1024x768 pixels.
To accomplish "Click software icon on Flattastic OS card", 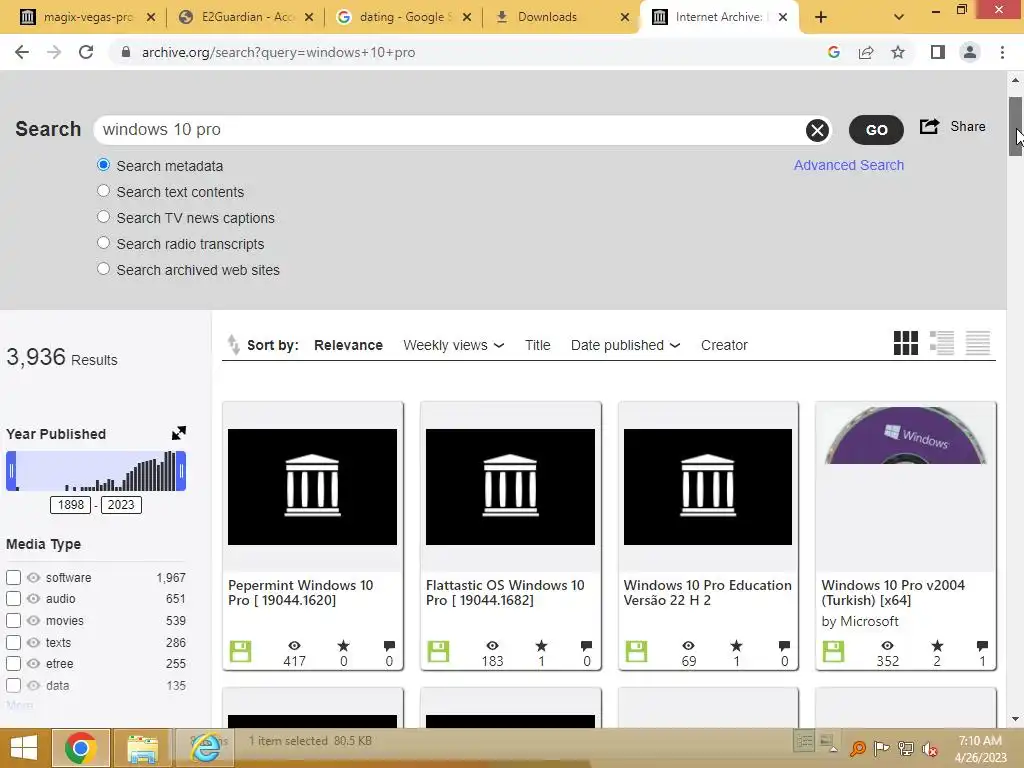I will 438,651.
